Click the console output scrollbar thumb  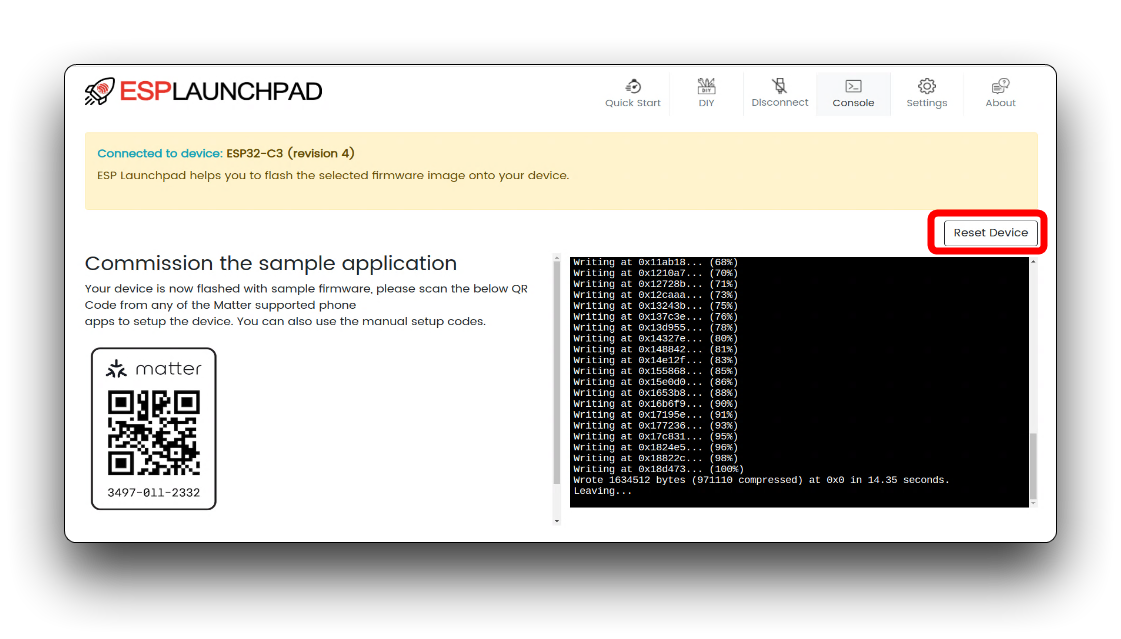pyautogui.click(x=1032, y=466)
